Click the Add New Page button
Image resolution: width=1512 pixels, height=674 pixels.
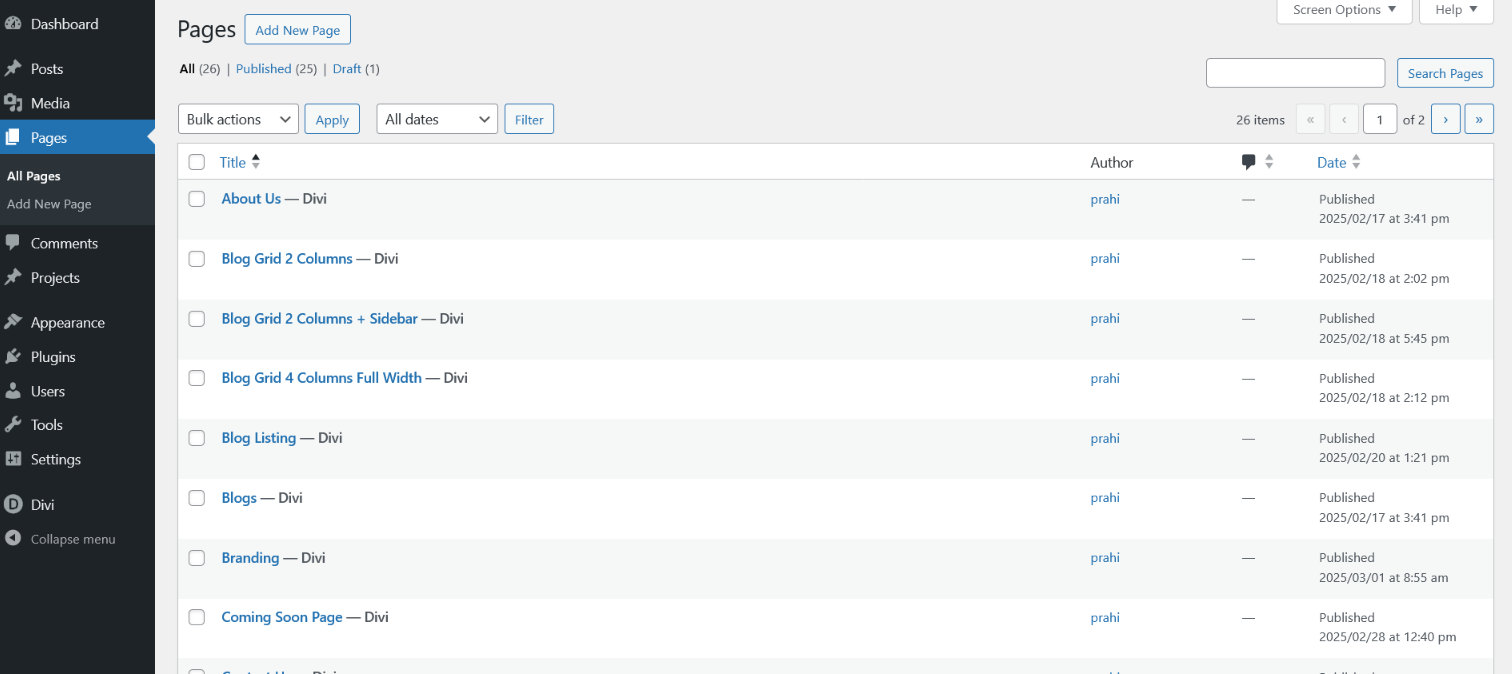(298, 30)
